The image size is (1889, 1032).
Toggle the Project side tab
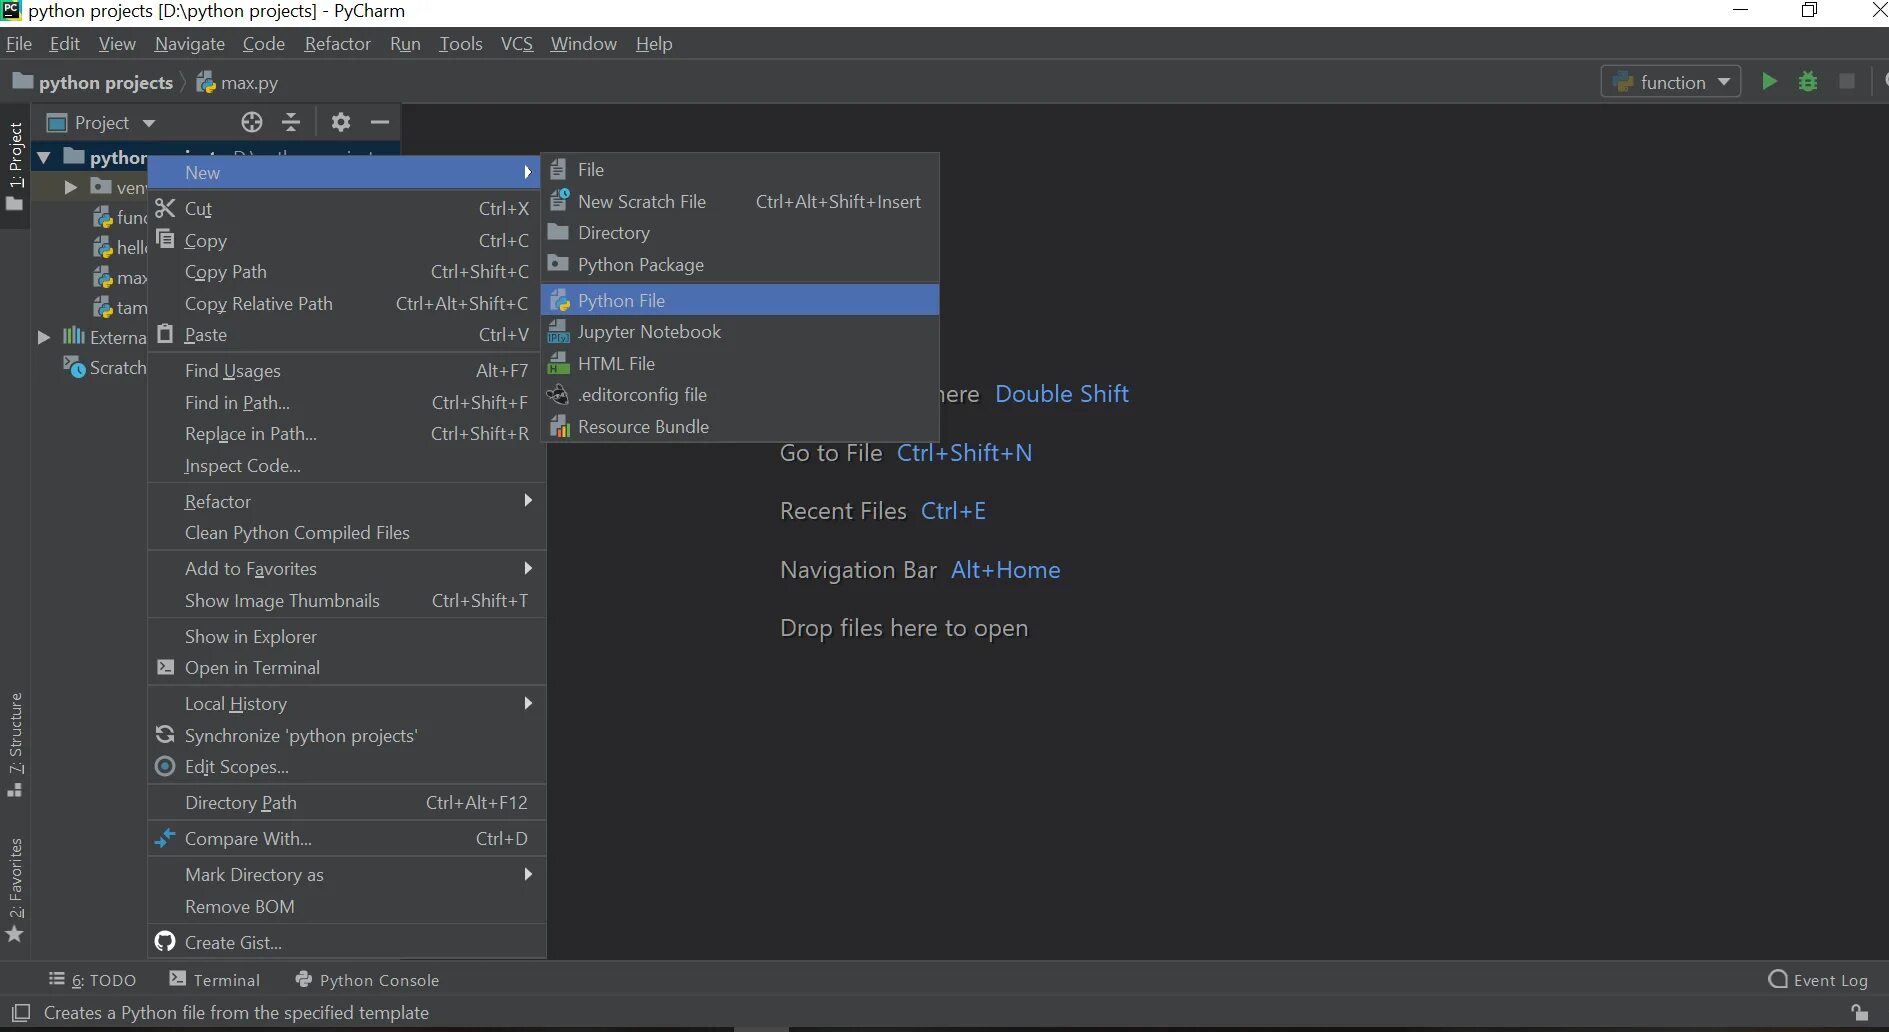tap(15, 166)
